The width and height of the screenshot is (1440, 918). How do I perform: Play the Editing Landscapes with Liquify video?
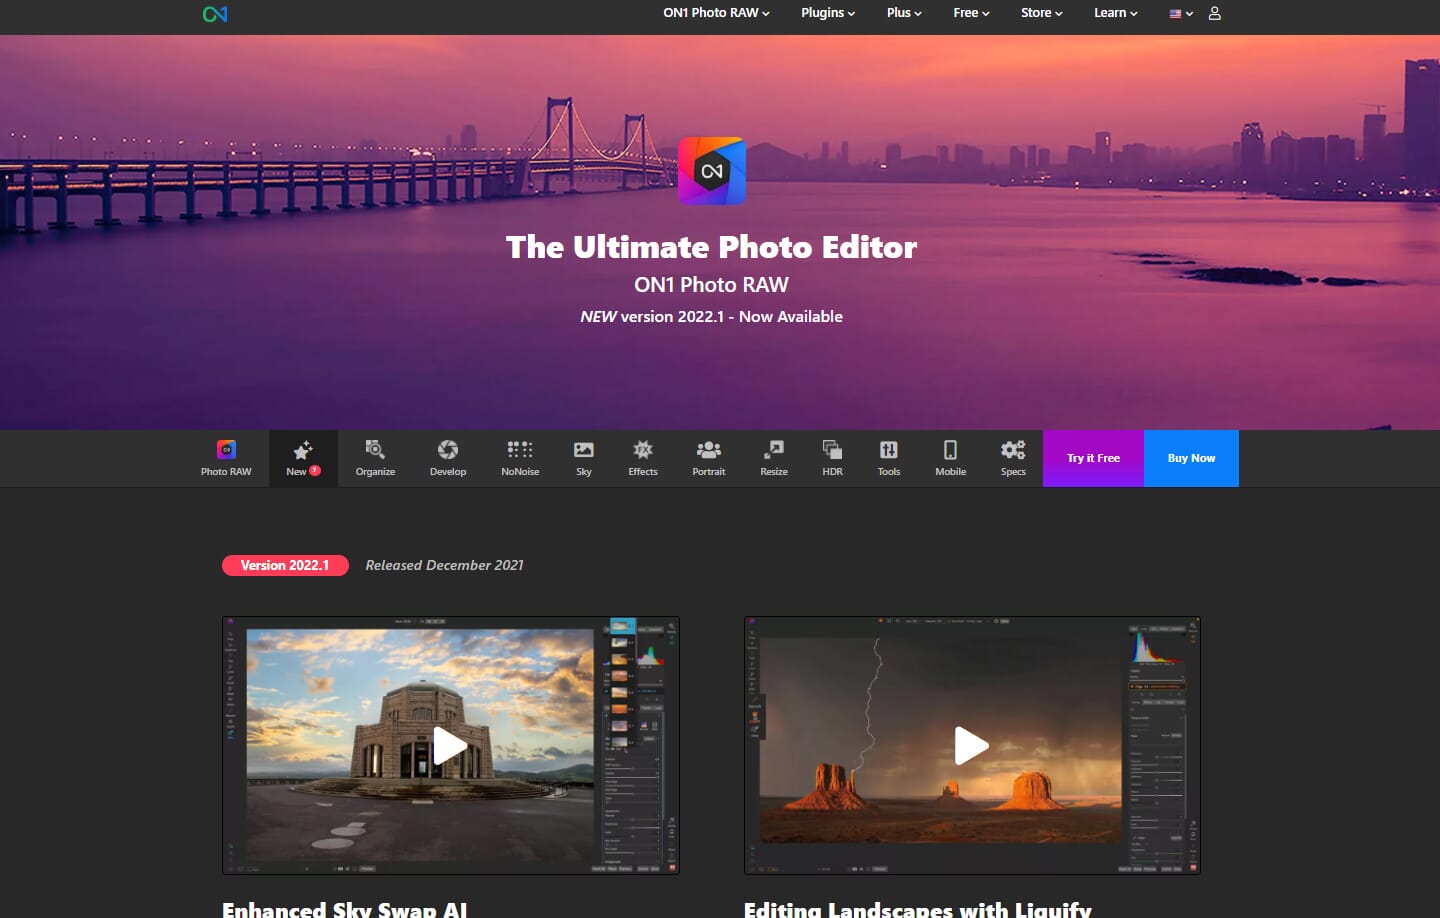click(972, 745)
